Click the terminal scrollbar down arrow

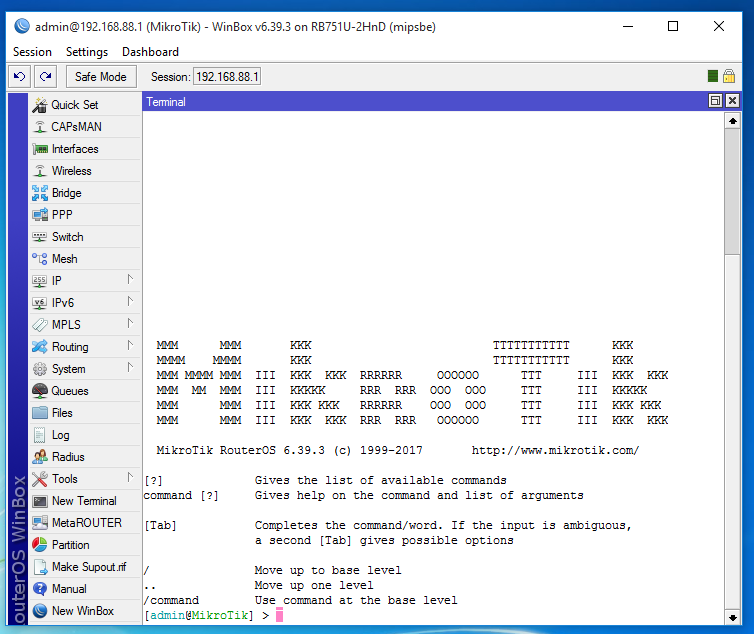click(x=732, y=618)
